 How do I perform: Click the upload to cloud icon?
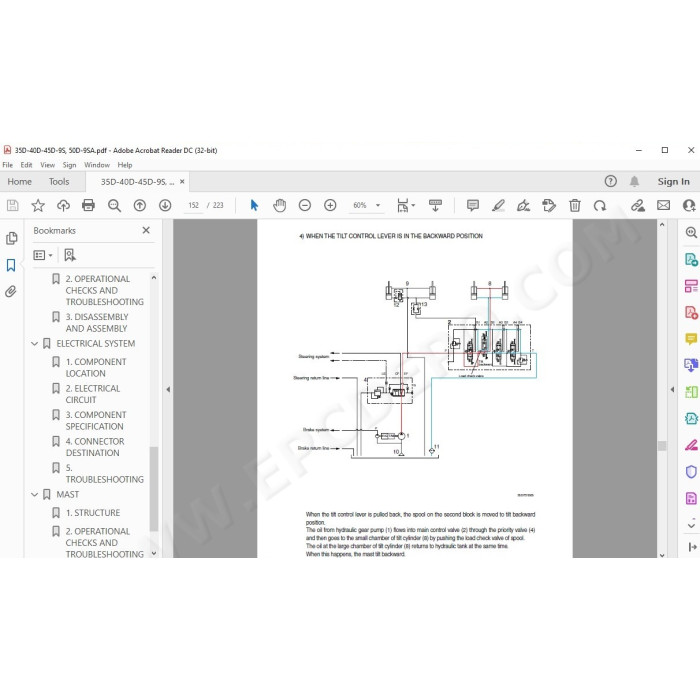coord(63,205)
